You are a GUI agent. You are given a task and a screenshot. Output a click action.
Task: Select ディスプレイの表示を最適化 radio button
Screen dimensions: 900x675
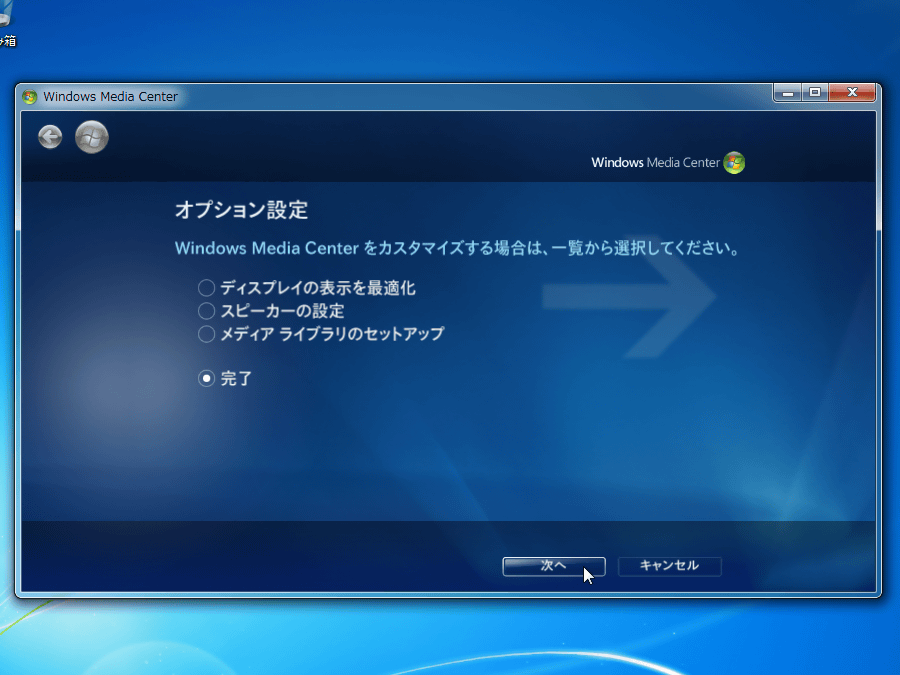tap(207, 288)
